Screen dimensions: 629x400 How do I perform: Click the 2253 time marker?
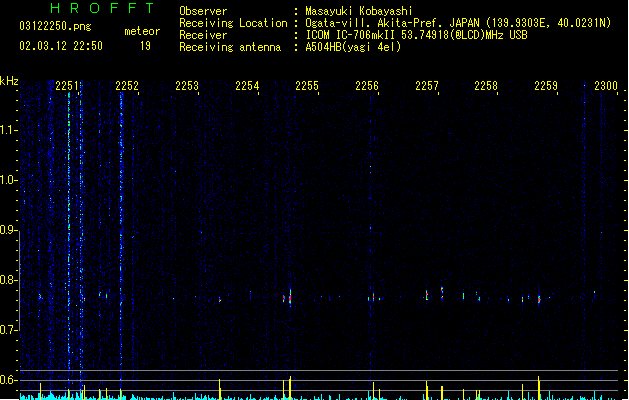(187, 86)
